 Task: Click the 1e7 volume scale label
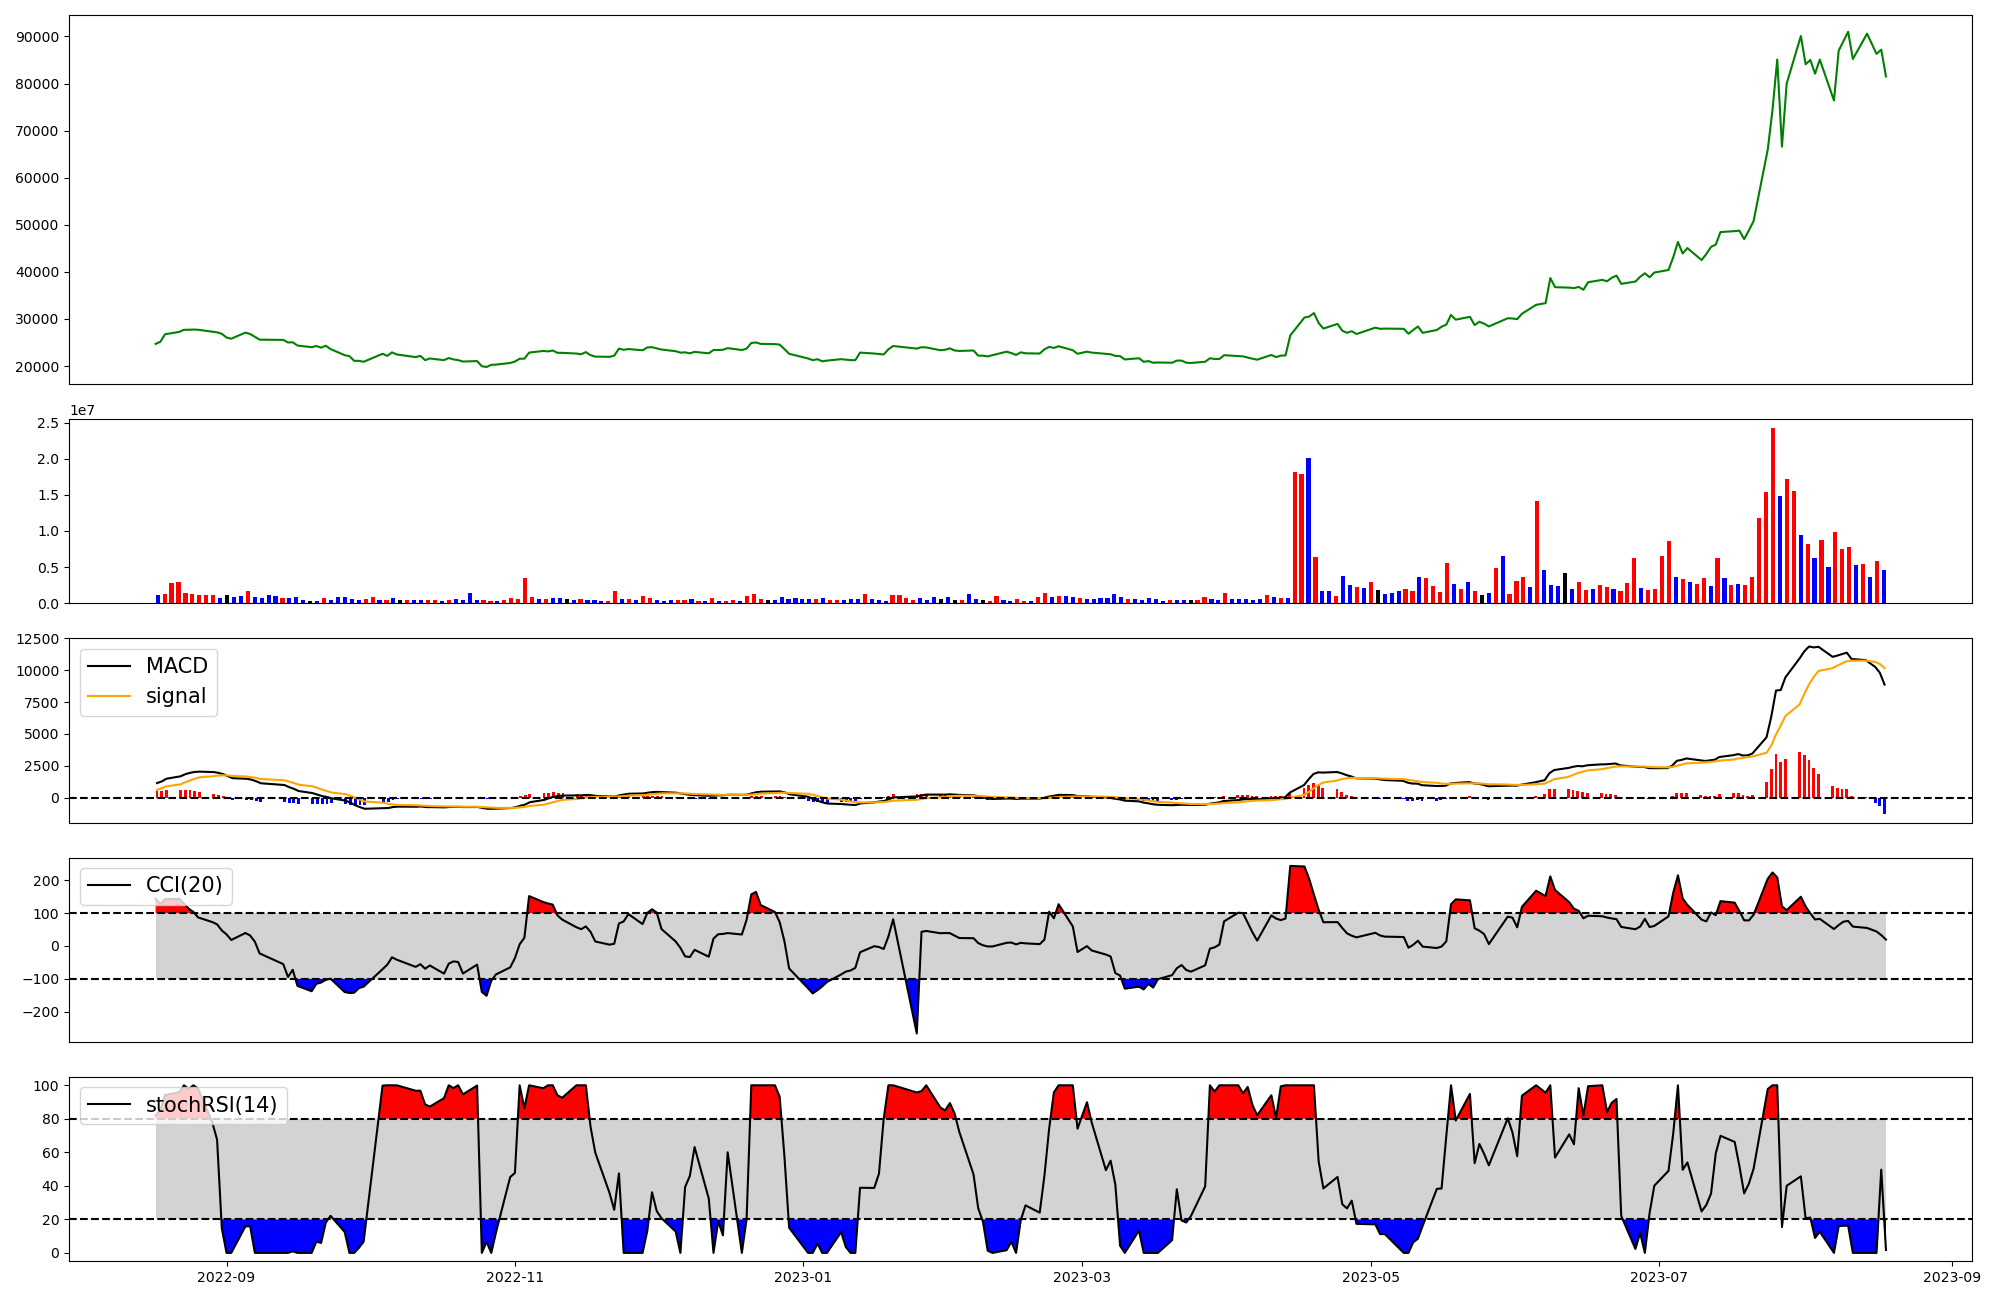point(82,410)
